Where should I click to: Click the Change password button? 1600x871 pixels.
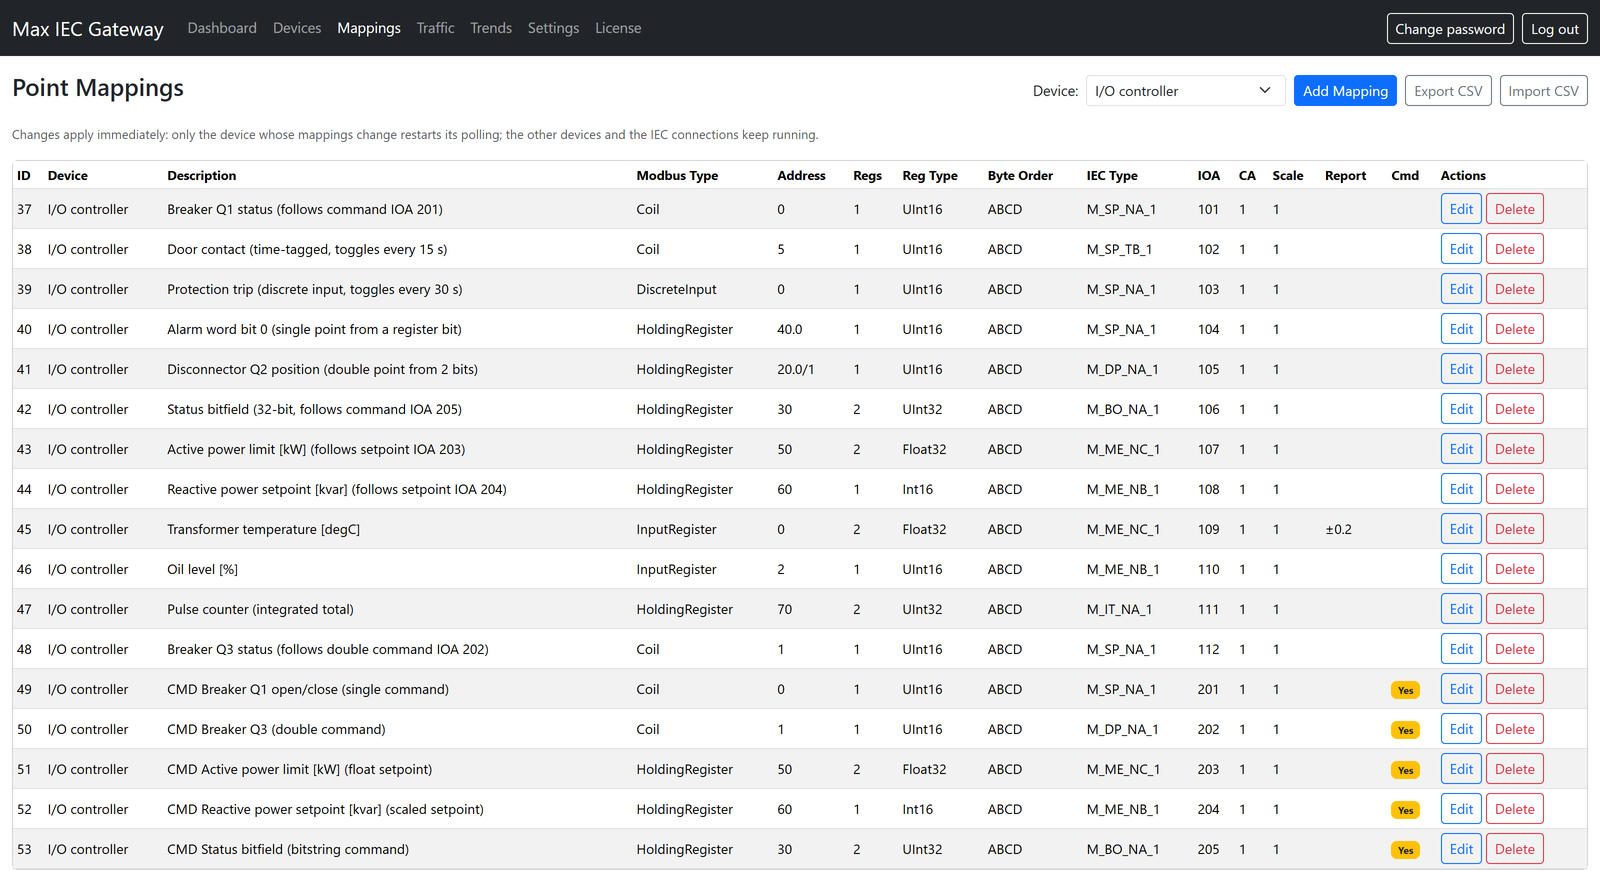[1450, 29]
